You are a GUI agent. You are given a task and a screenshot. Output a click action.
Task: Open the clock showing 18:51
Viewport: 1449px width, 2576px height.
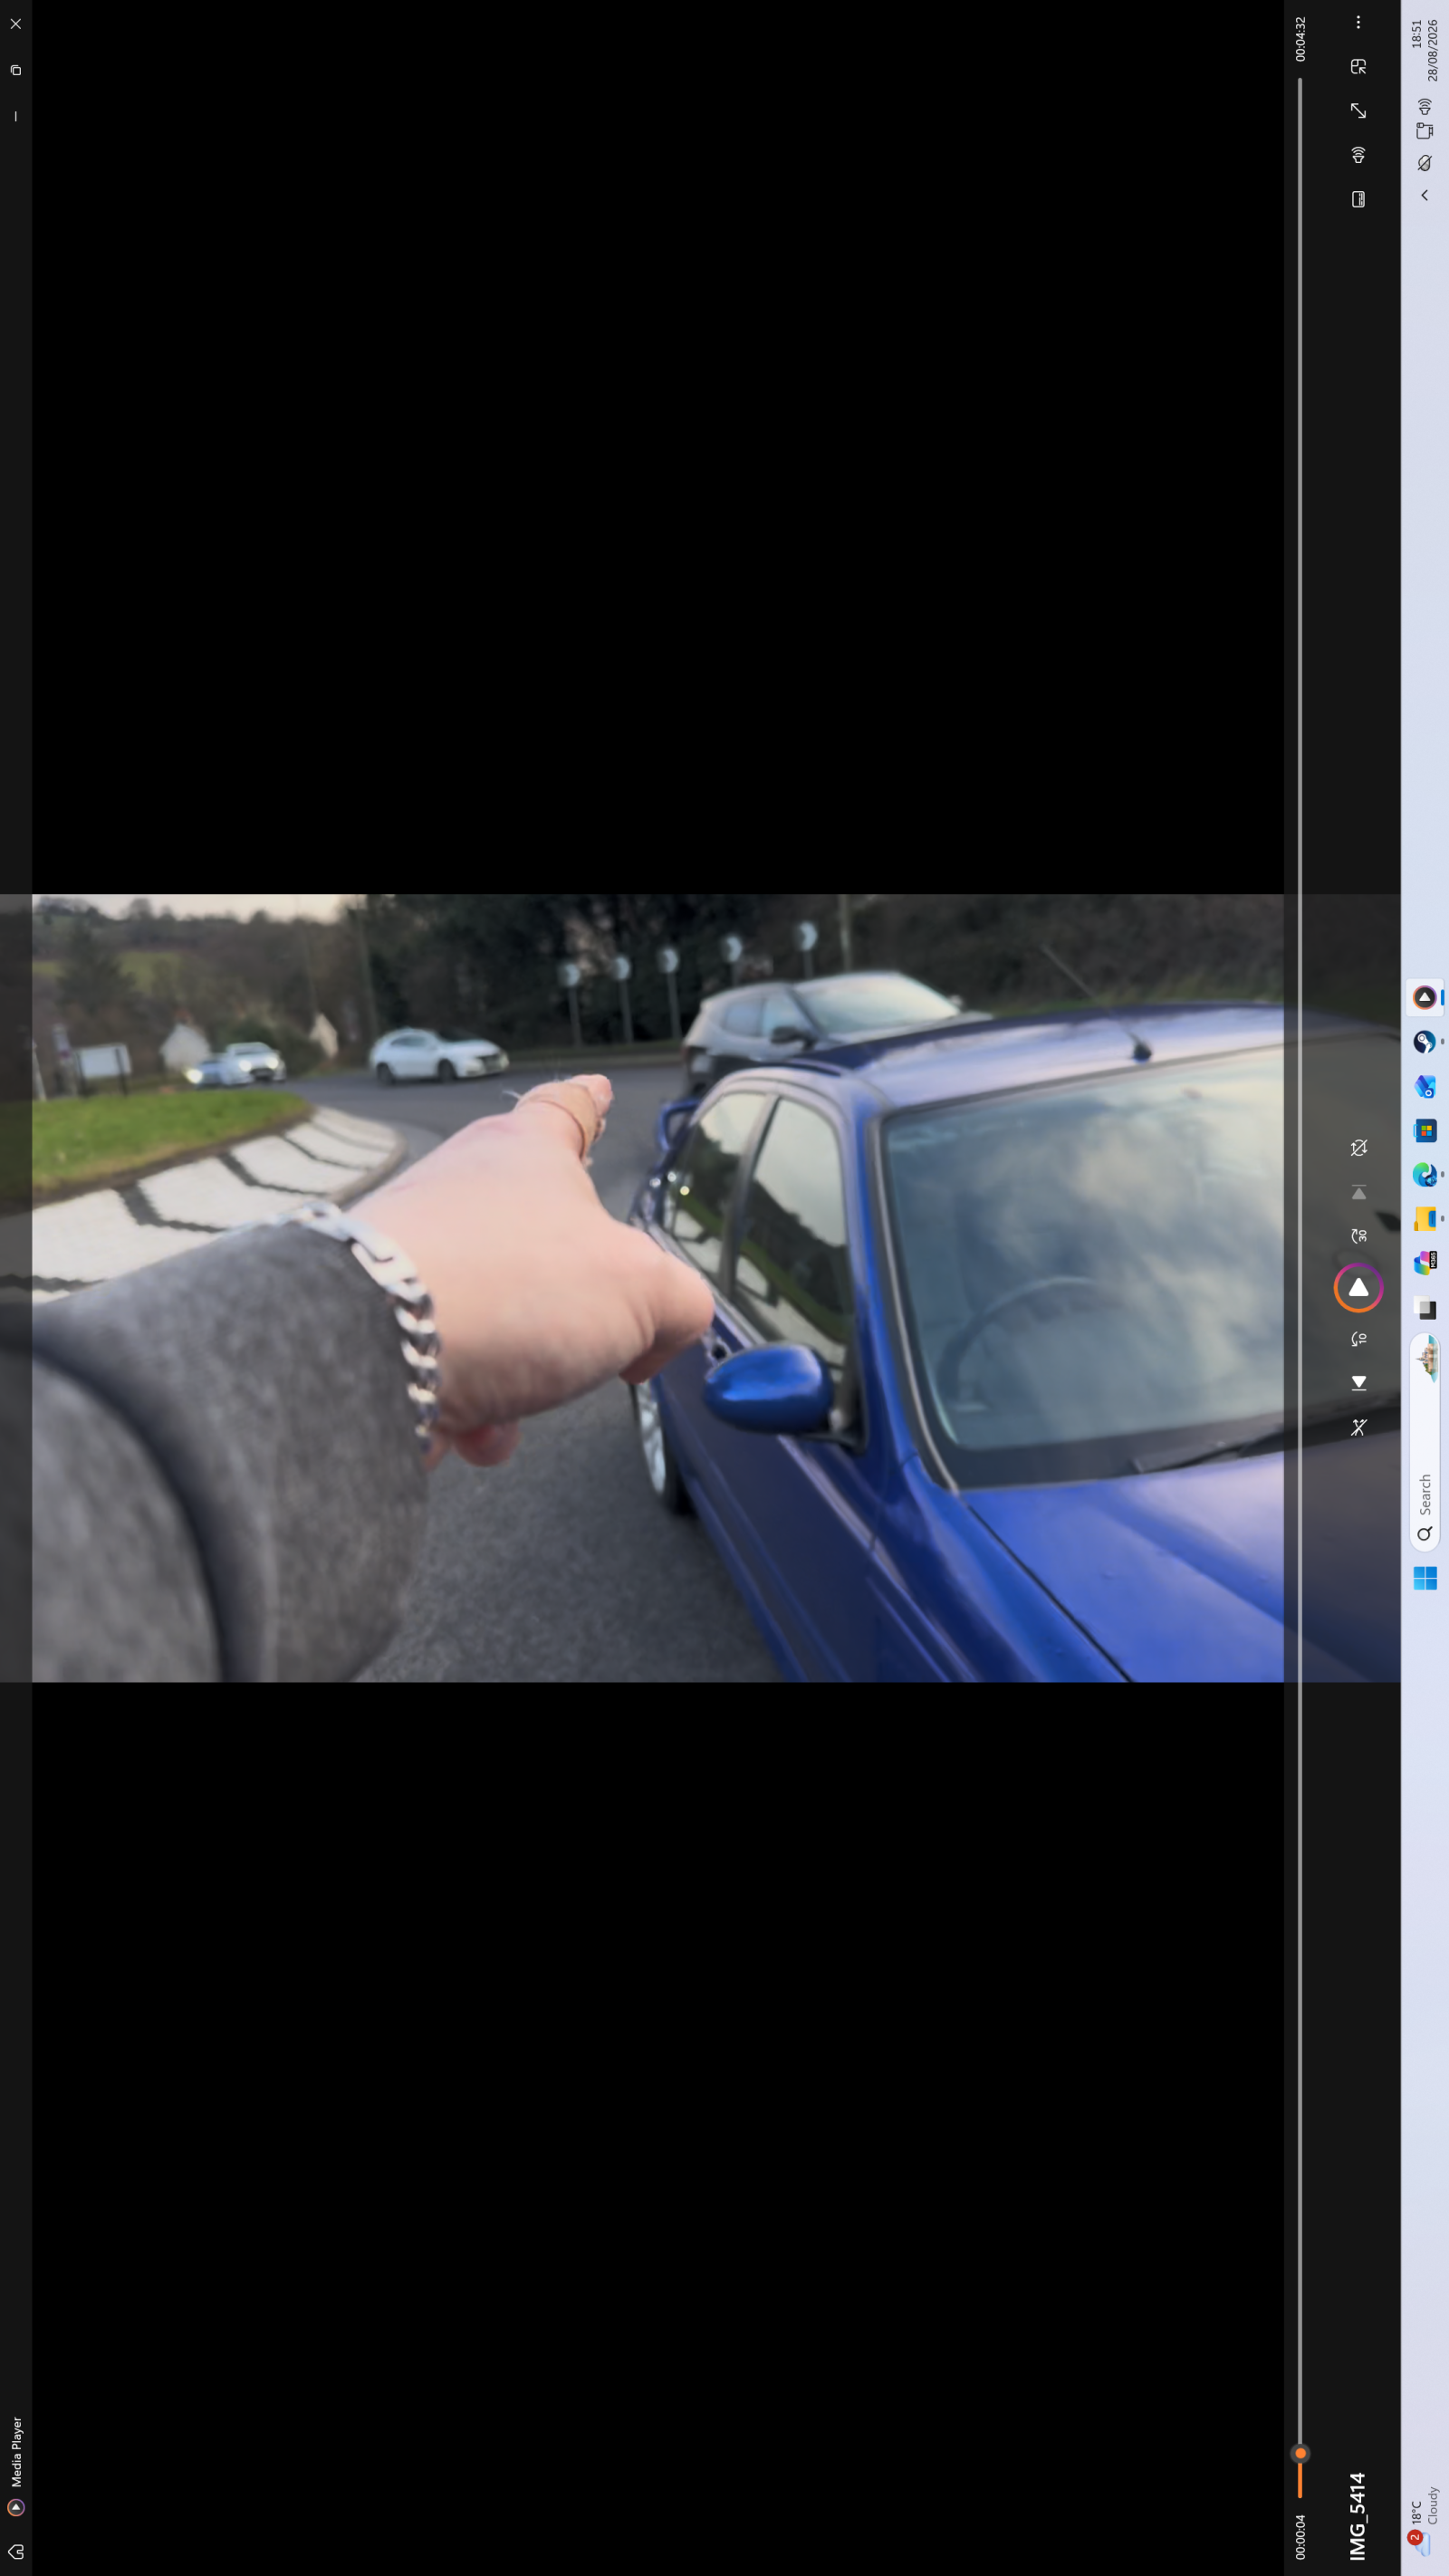[1425, 50]
